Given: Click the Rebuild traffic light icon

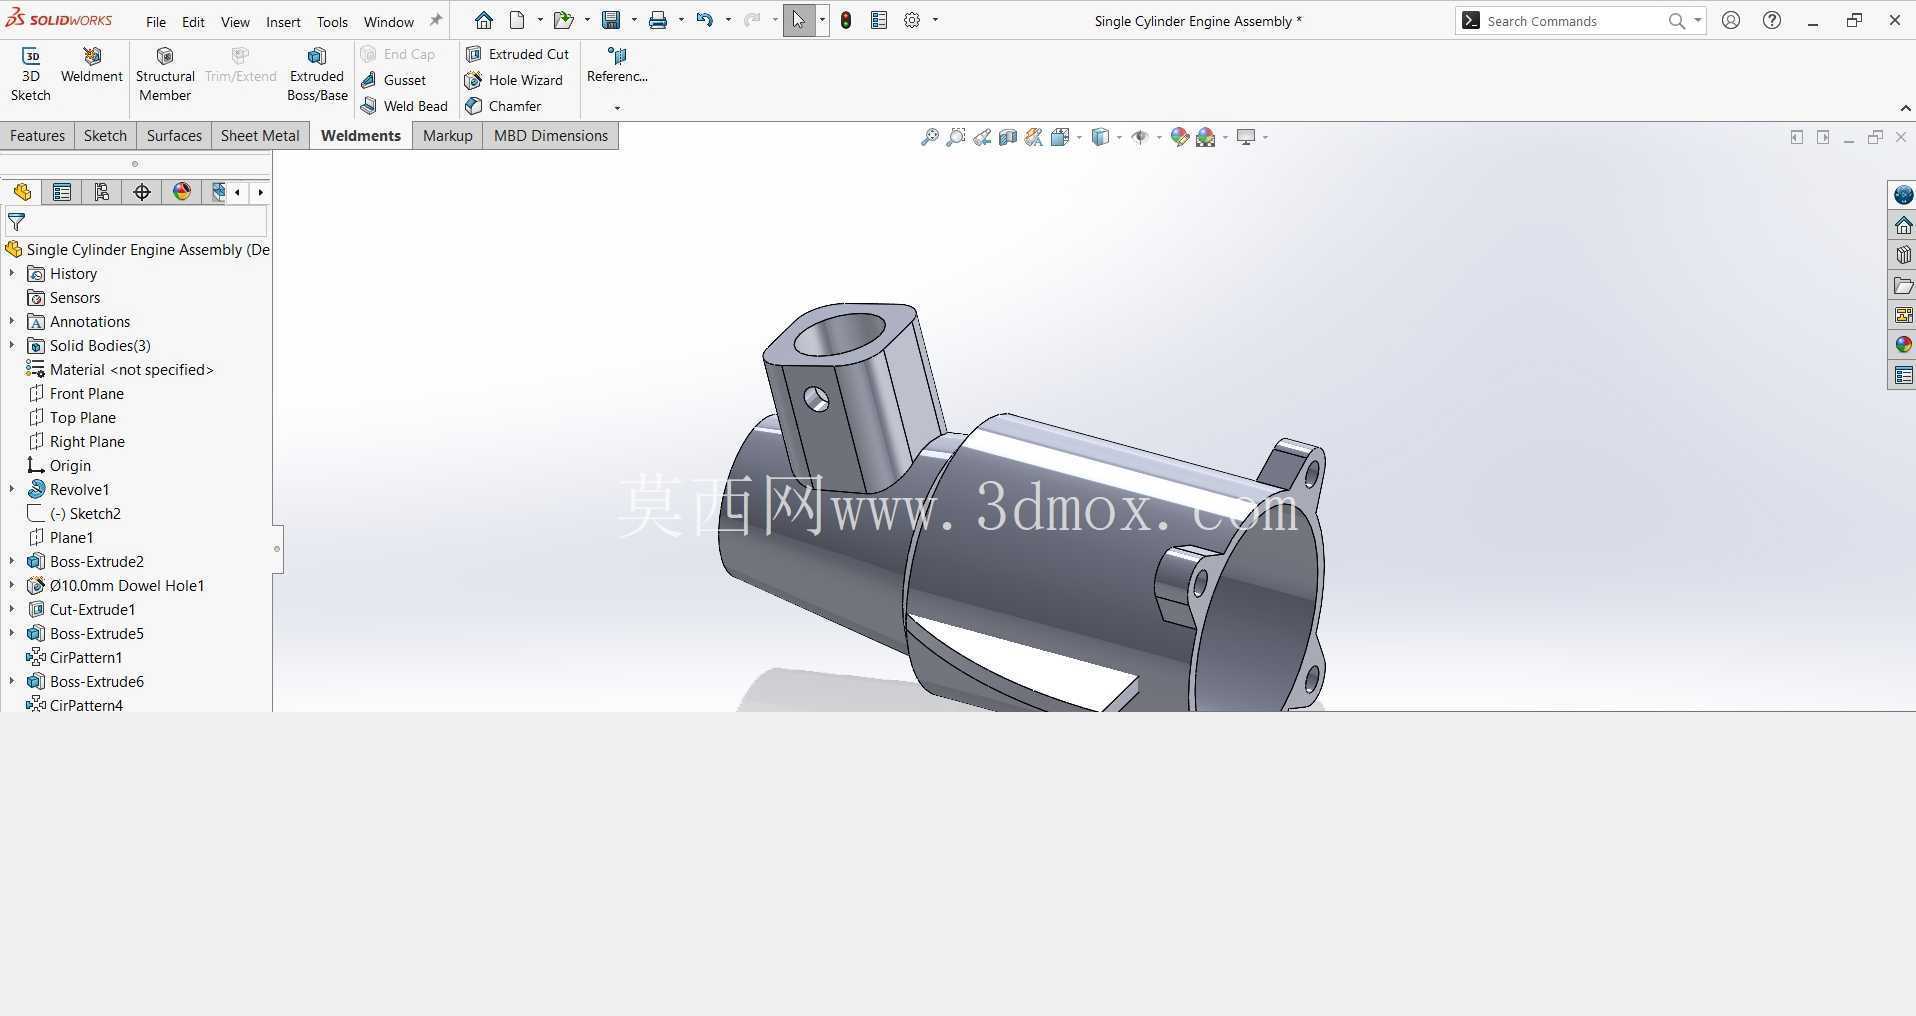Looking at the screenshot, I should click(x=846, y=20).
